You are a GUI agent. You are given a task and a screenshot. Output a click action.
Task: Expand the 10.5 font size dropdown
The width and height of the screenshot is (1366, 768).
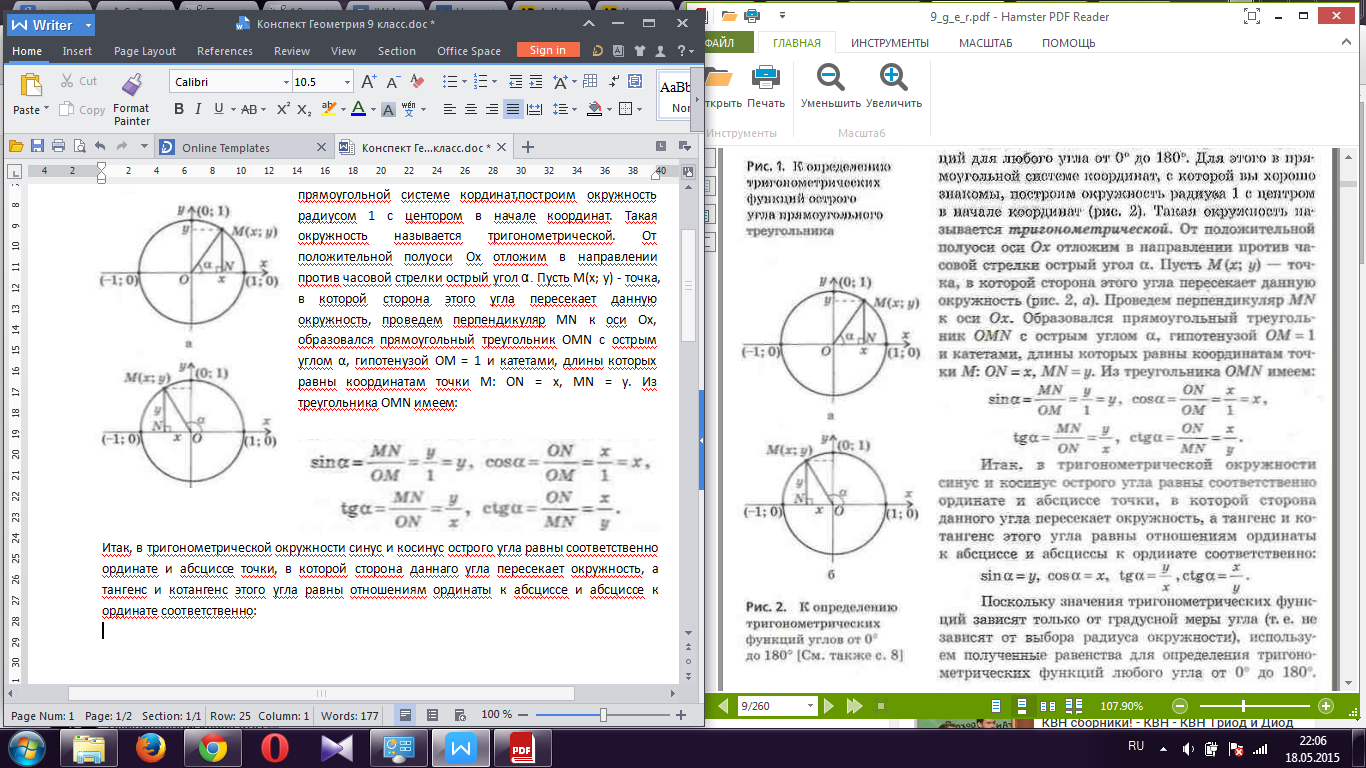[347, 82]
